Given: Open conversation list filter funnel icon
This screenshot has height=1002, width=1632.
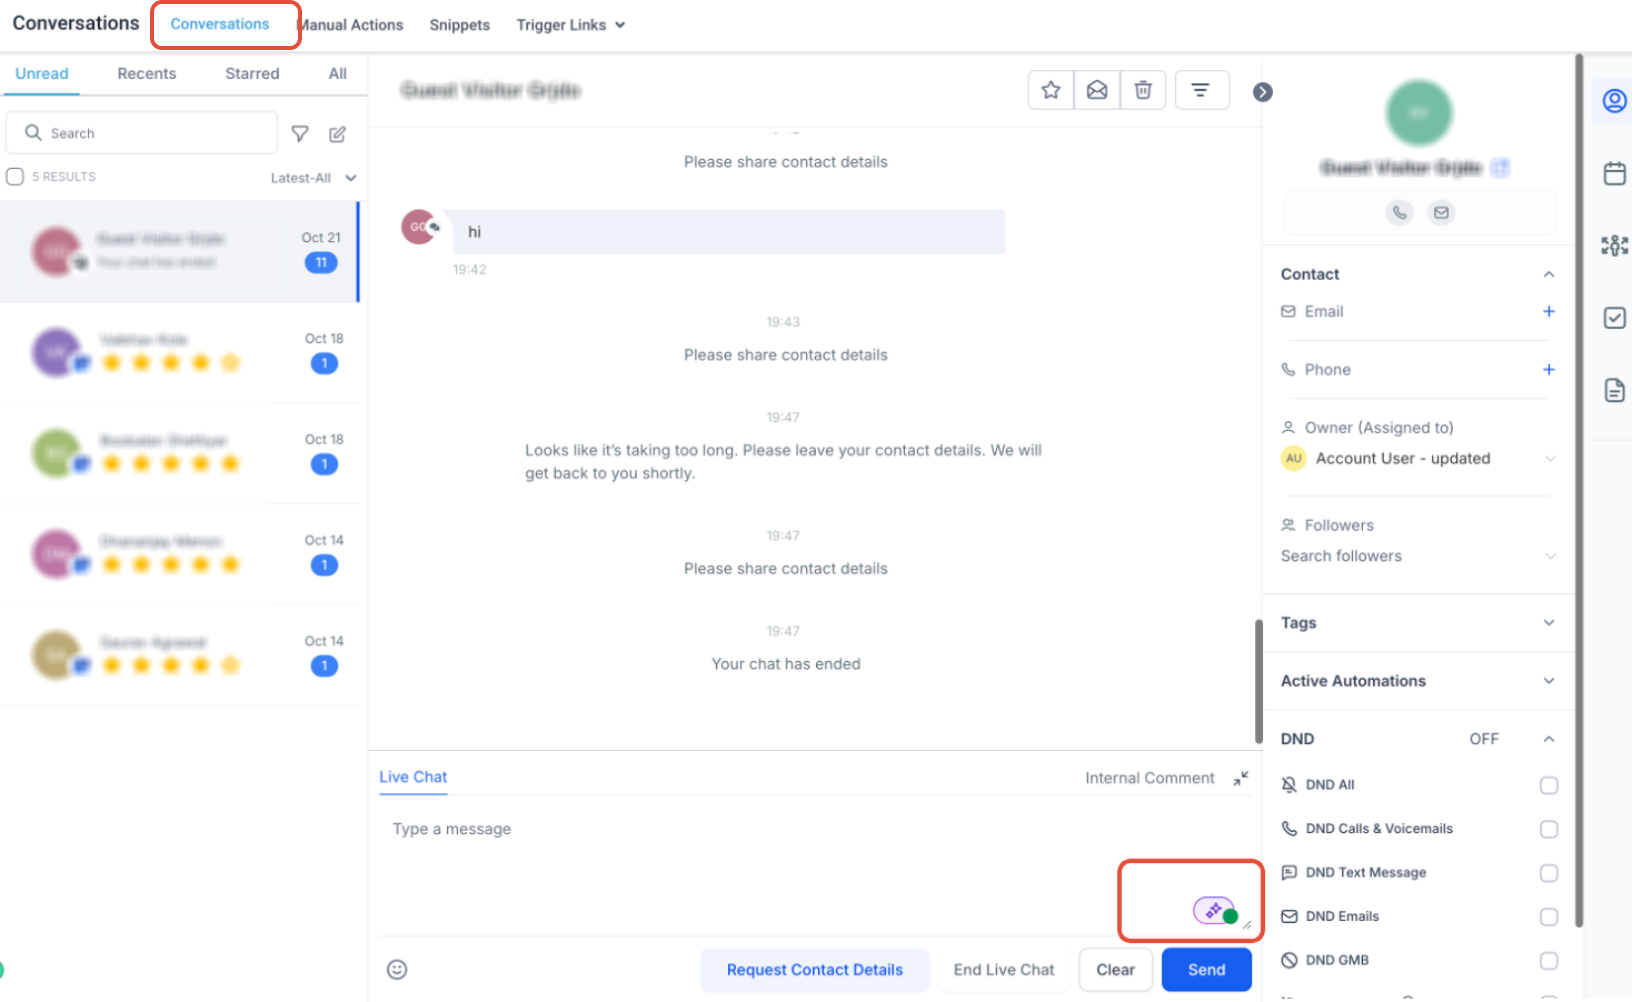Looking at the screenshot, I should pos(300,134).
